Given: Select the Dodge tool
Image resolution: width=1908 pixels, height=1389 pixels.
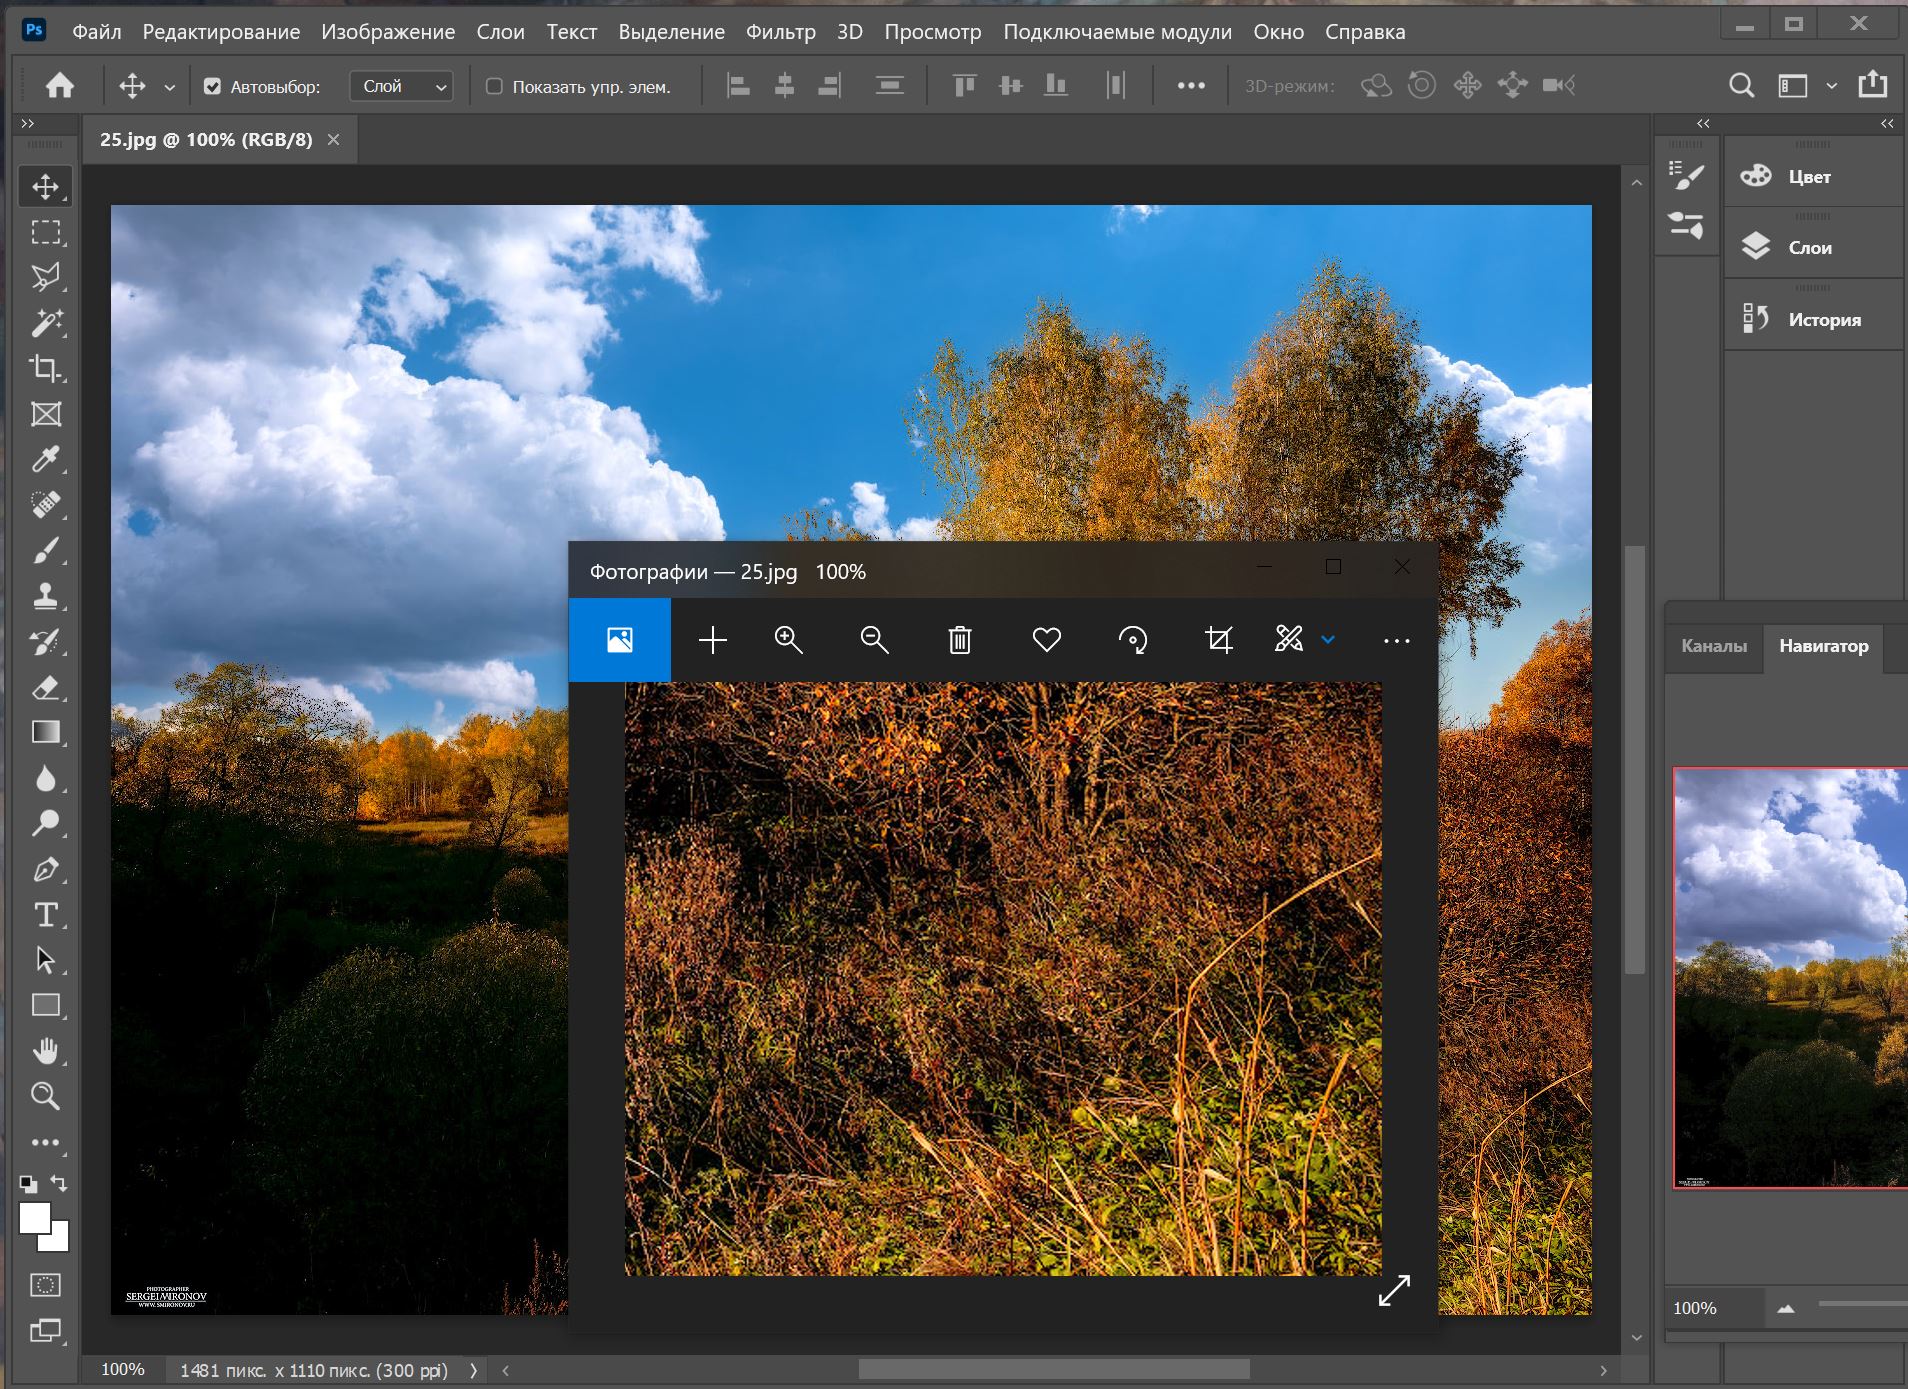Looking at the screenshot, I should coord(45,823).
